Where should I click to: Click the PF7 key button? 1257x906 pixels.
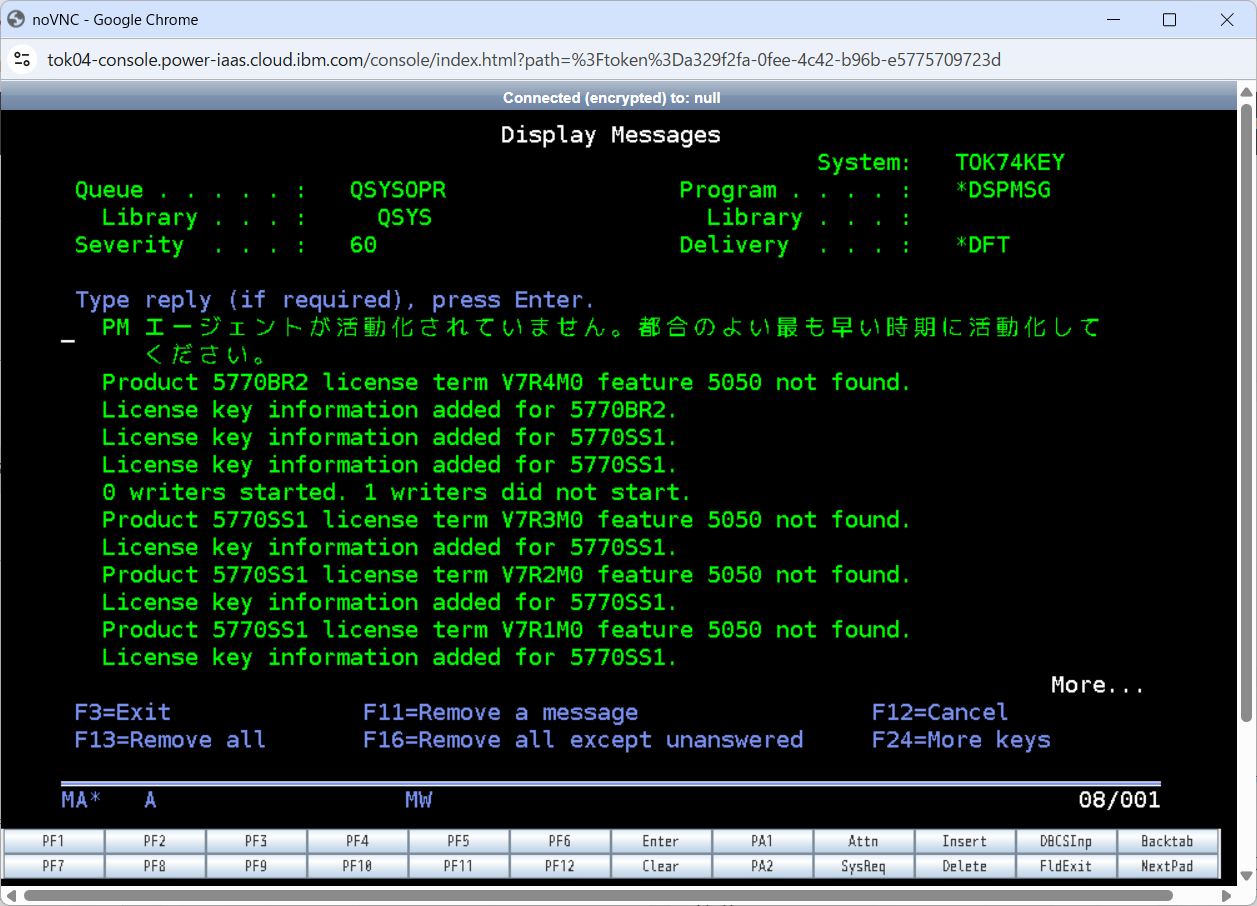[x=54, y=866]
